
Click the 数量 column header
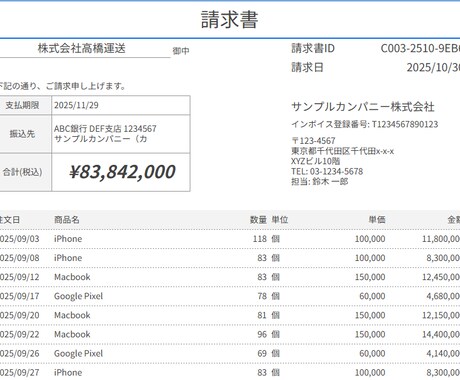click(258, 220)
